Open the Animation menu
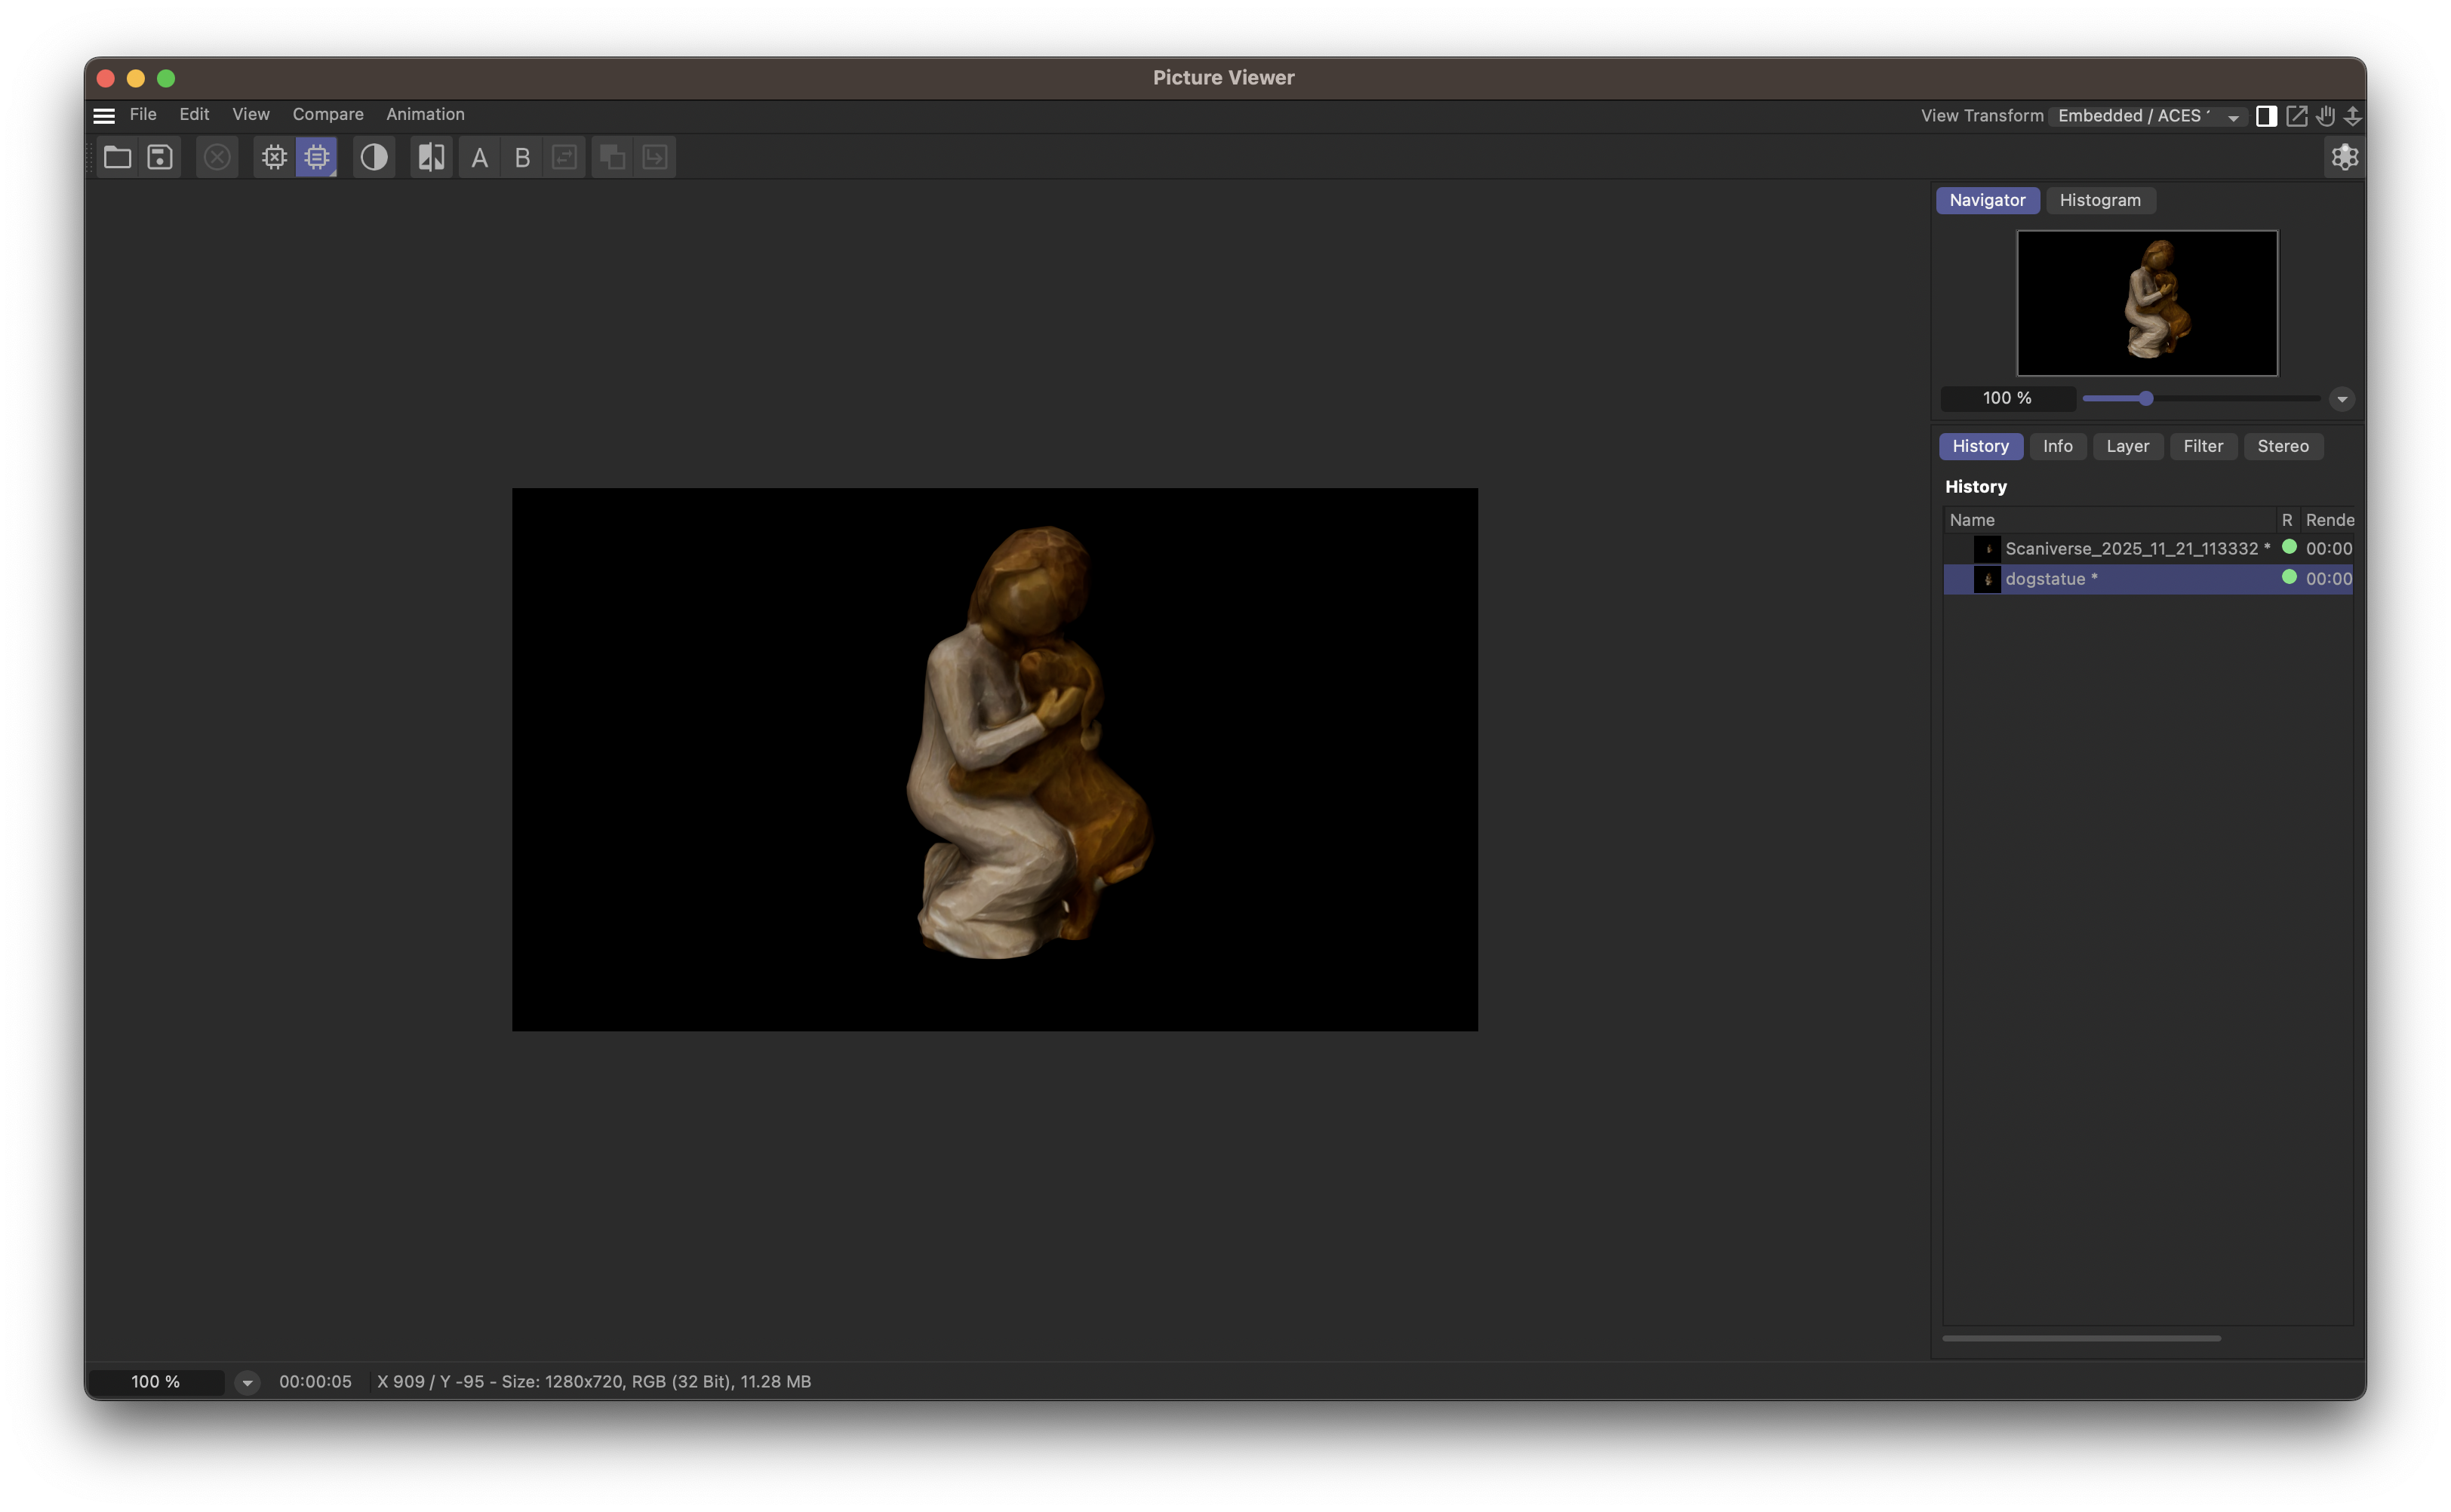The height and width of the screenshot is (1512, 2451). (x=425, y=114)
